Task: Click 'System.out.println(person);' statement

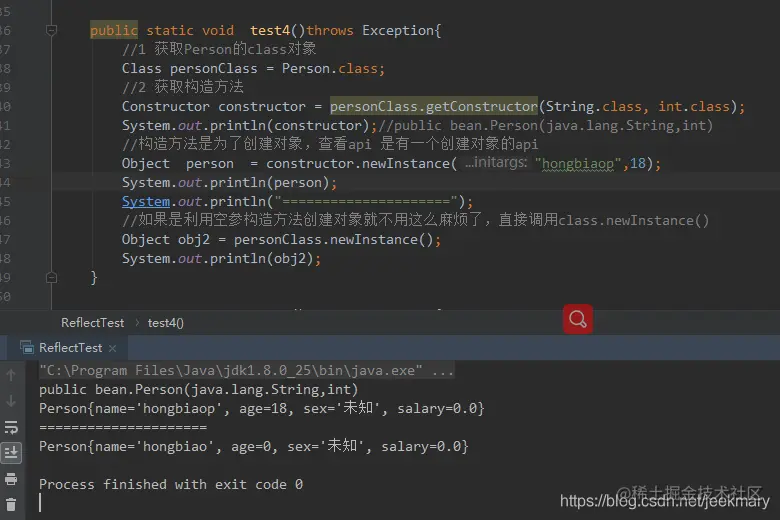Action: point(229,183)
